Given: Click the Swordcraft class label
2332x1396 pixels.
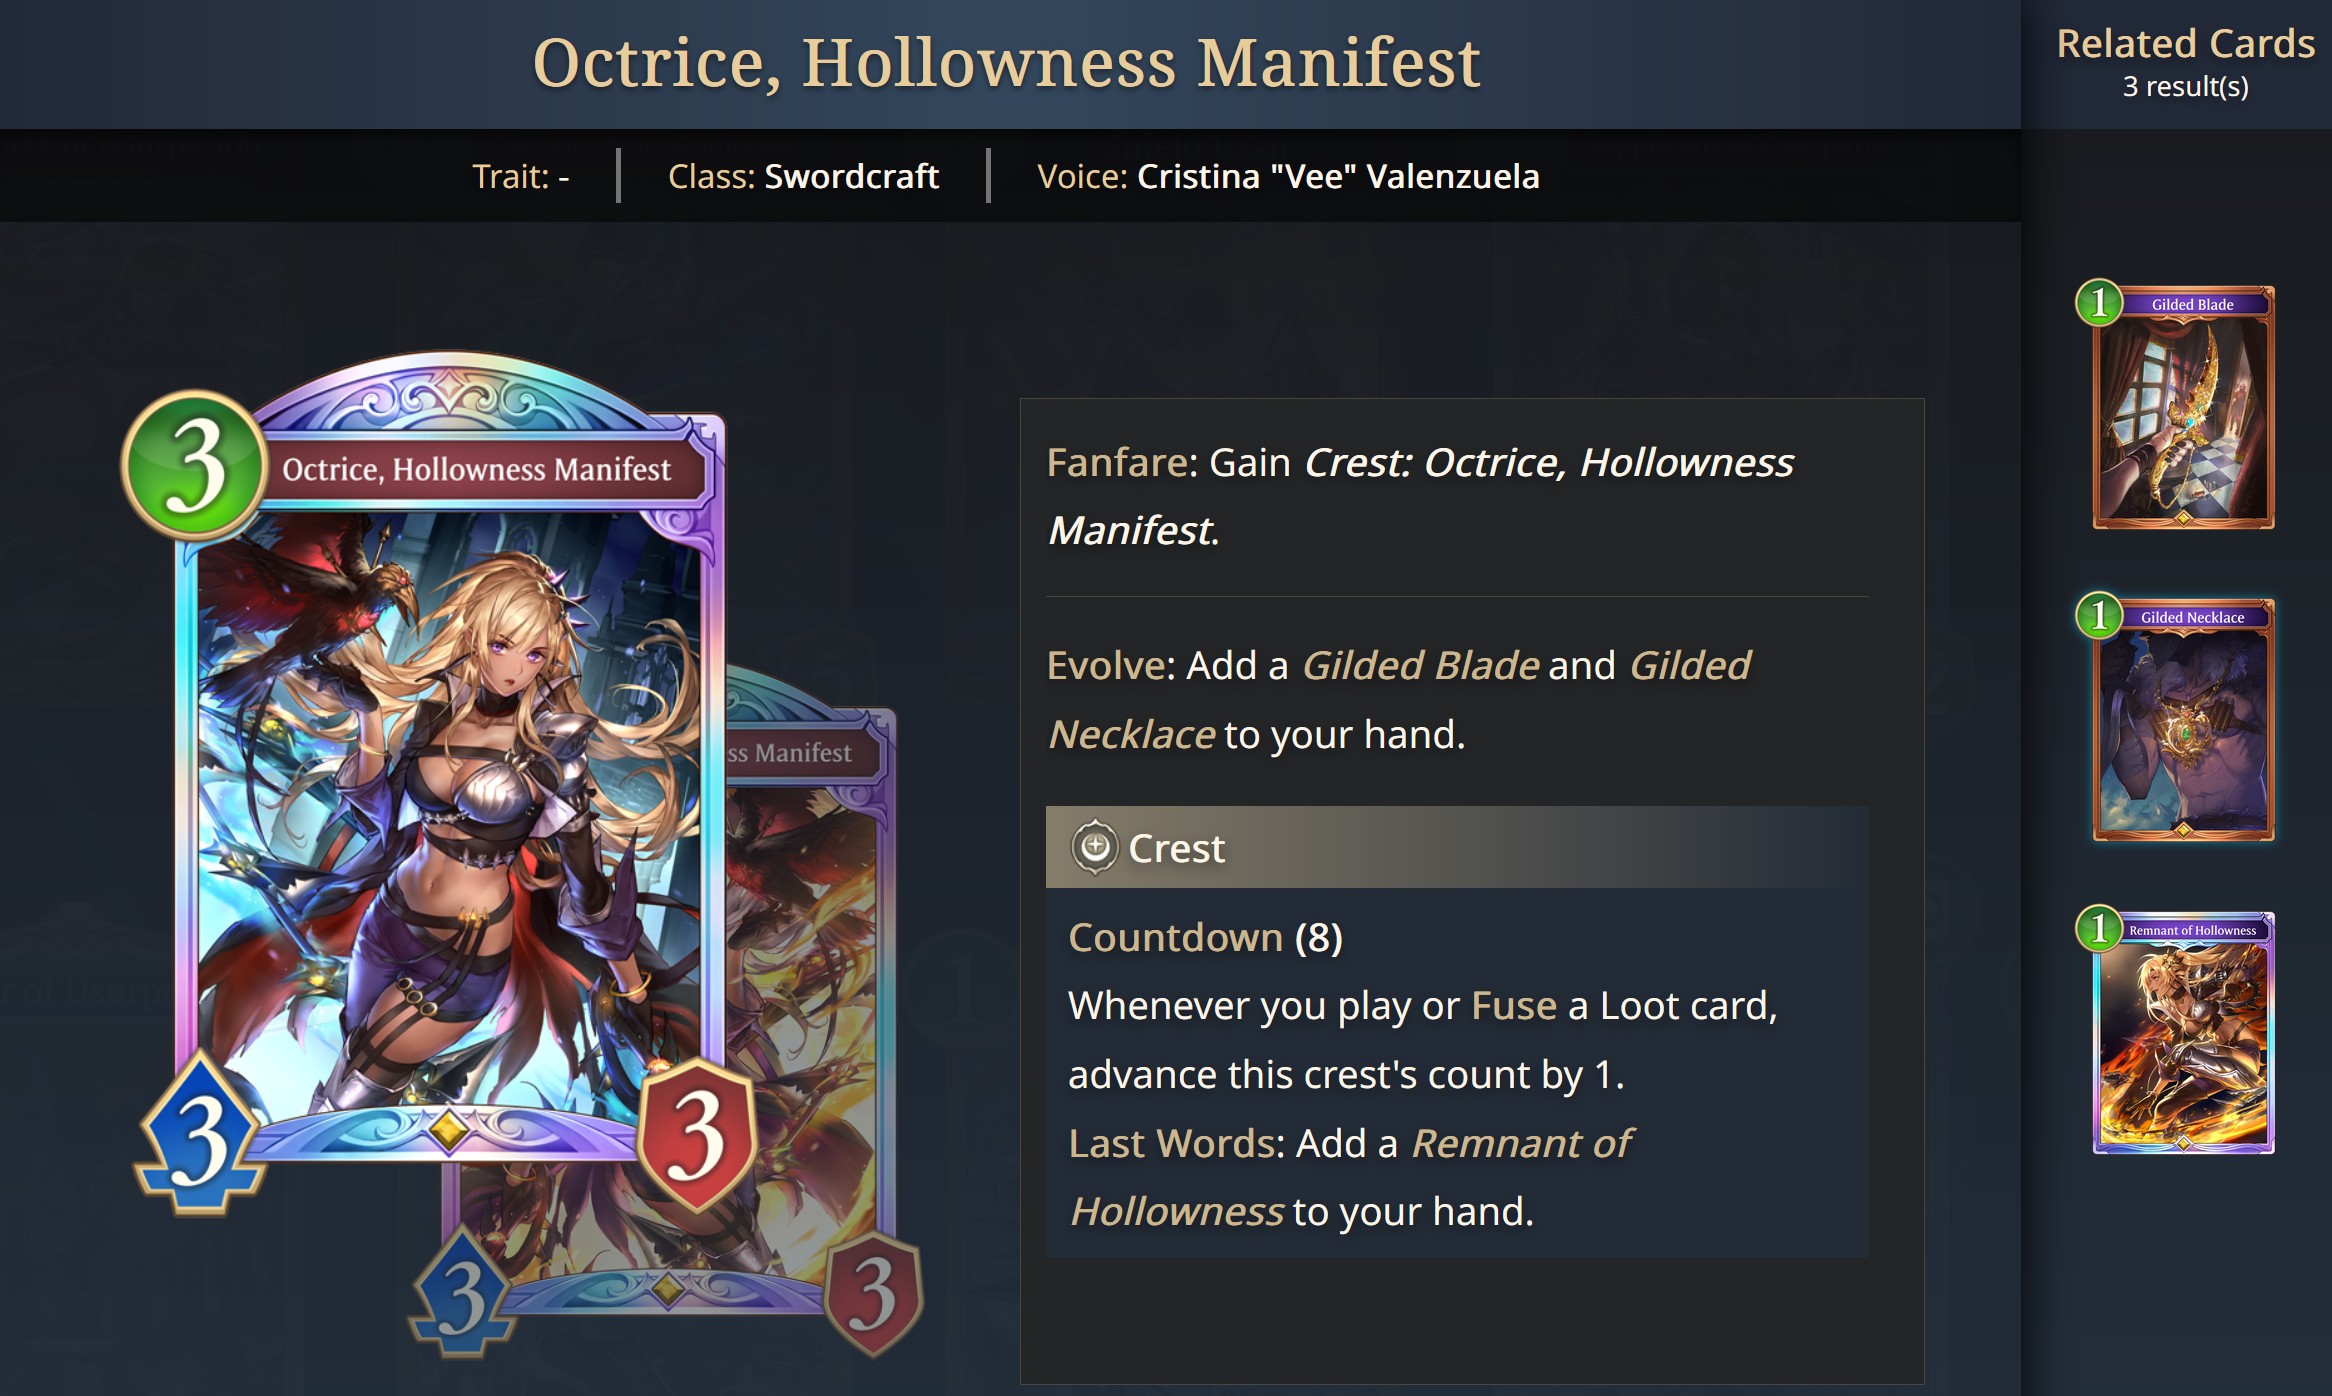Looking at the screenshot, I should (851, 176).
